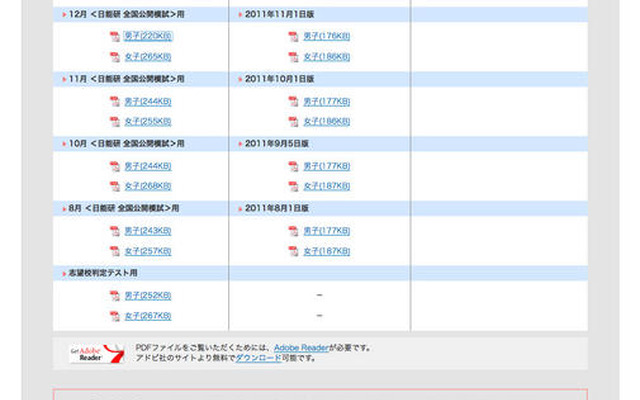Click PDF icon beside 男子(244KB) in 10月 section

(115, 167)
